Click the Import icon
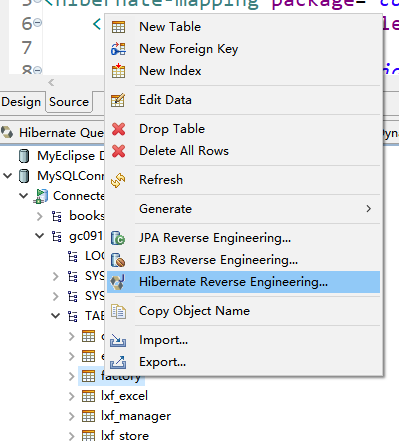 (x=118, y=340)
